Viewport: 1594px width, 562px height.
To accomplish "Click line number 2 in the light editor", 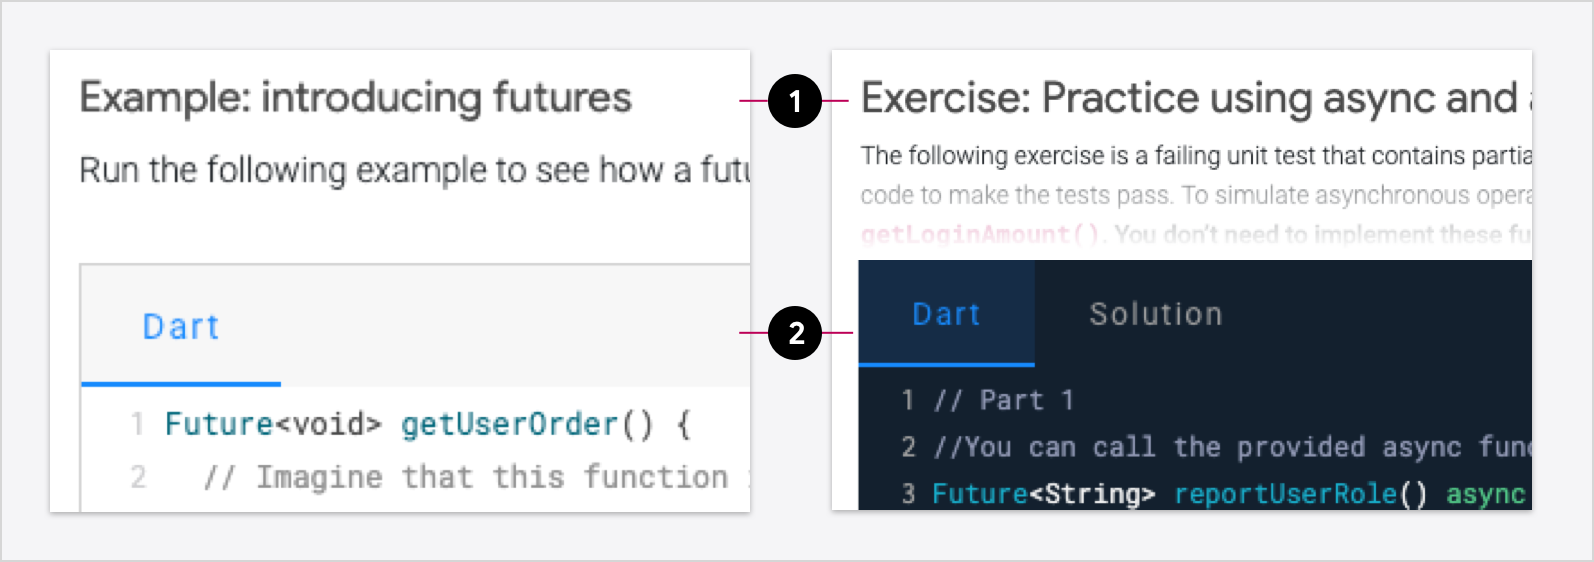I will click(x=138, y=477).
